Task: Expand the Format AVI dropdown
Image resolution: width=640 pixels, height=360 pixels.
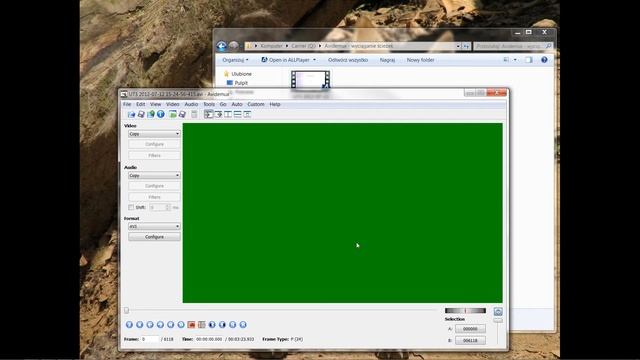Action: coord(154,227)
